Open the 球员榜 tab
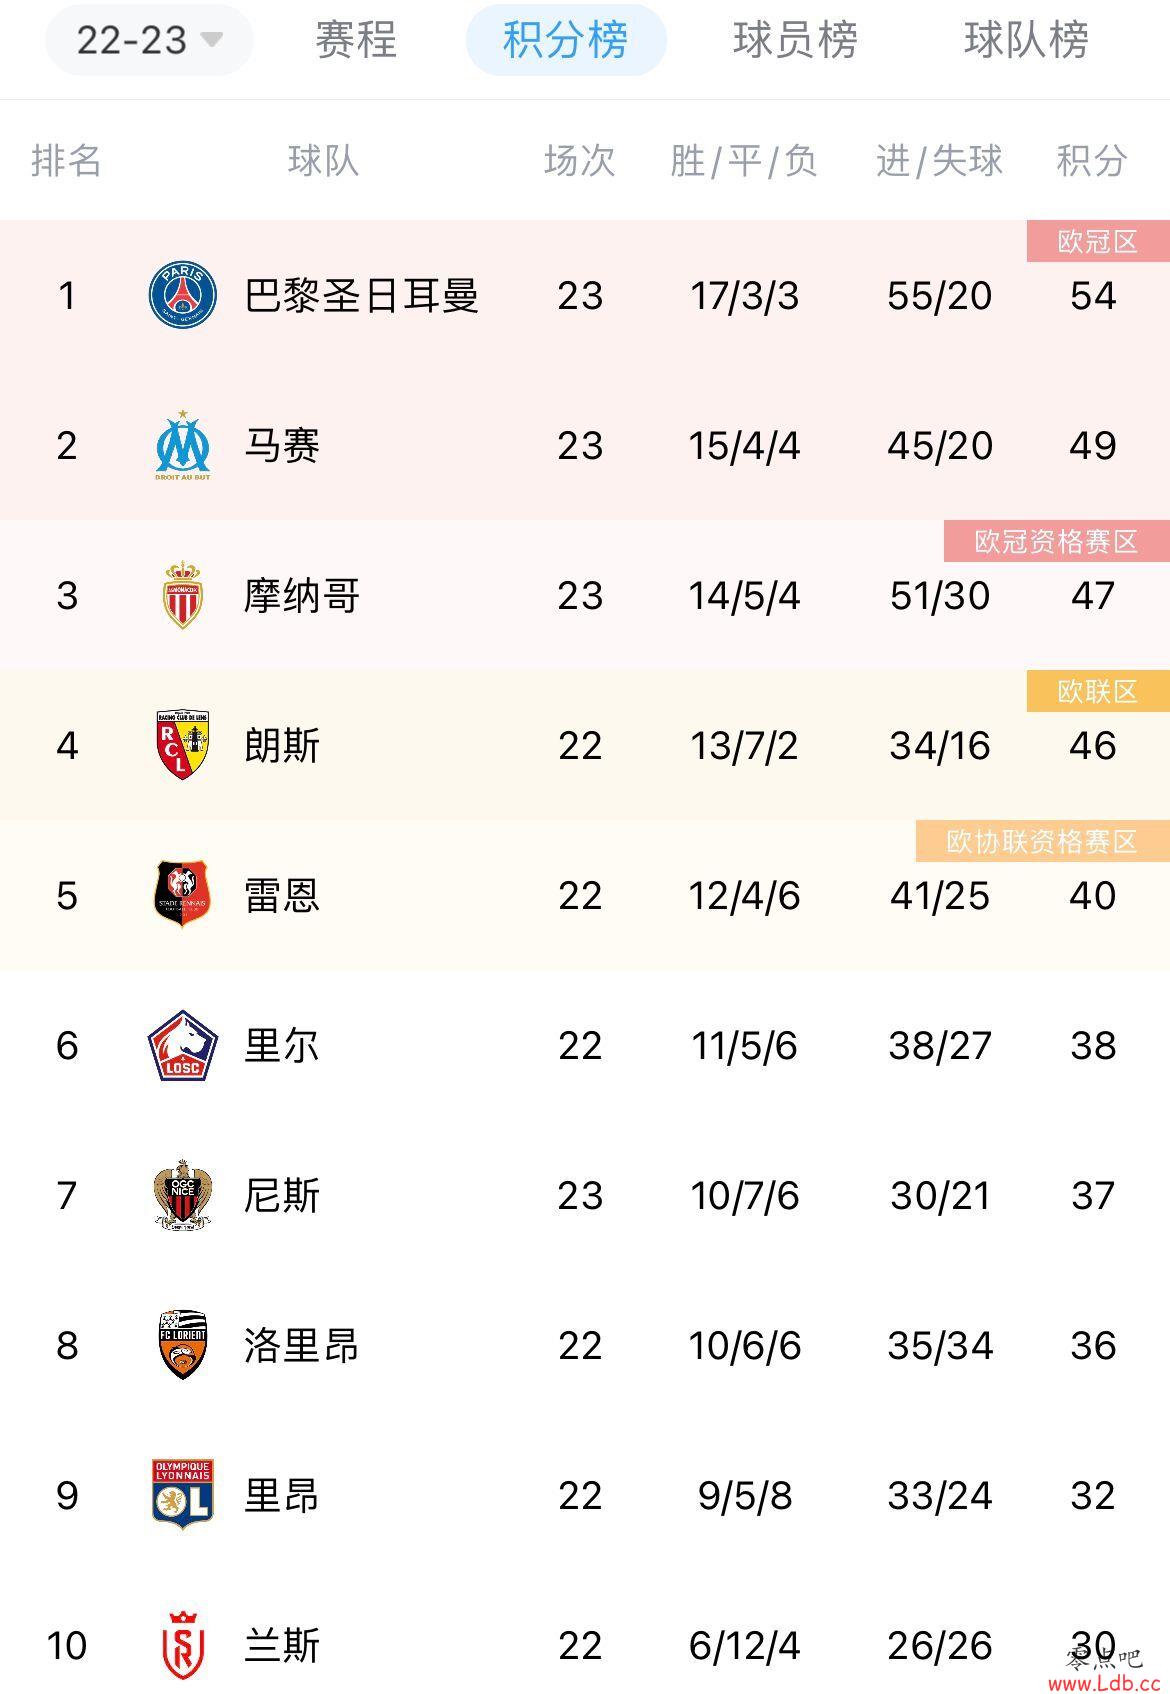 [x=796, y=40]
